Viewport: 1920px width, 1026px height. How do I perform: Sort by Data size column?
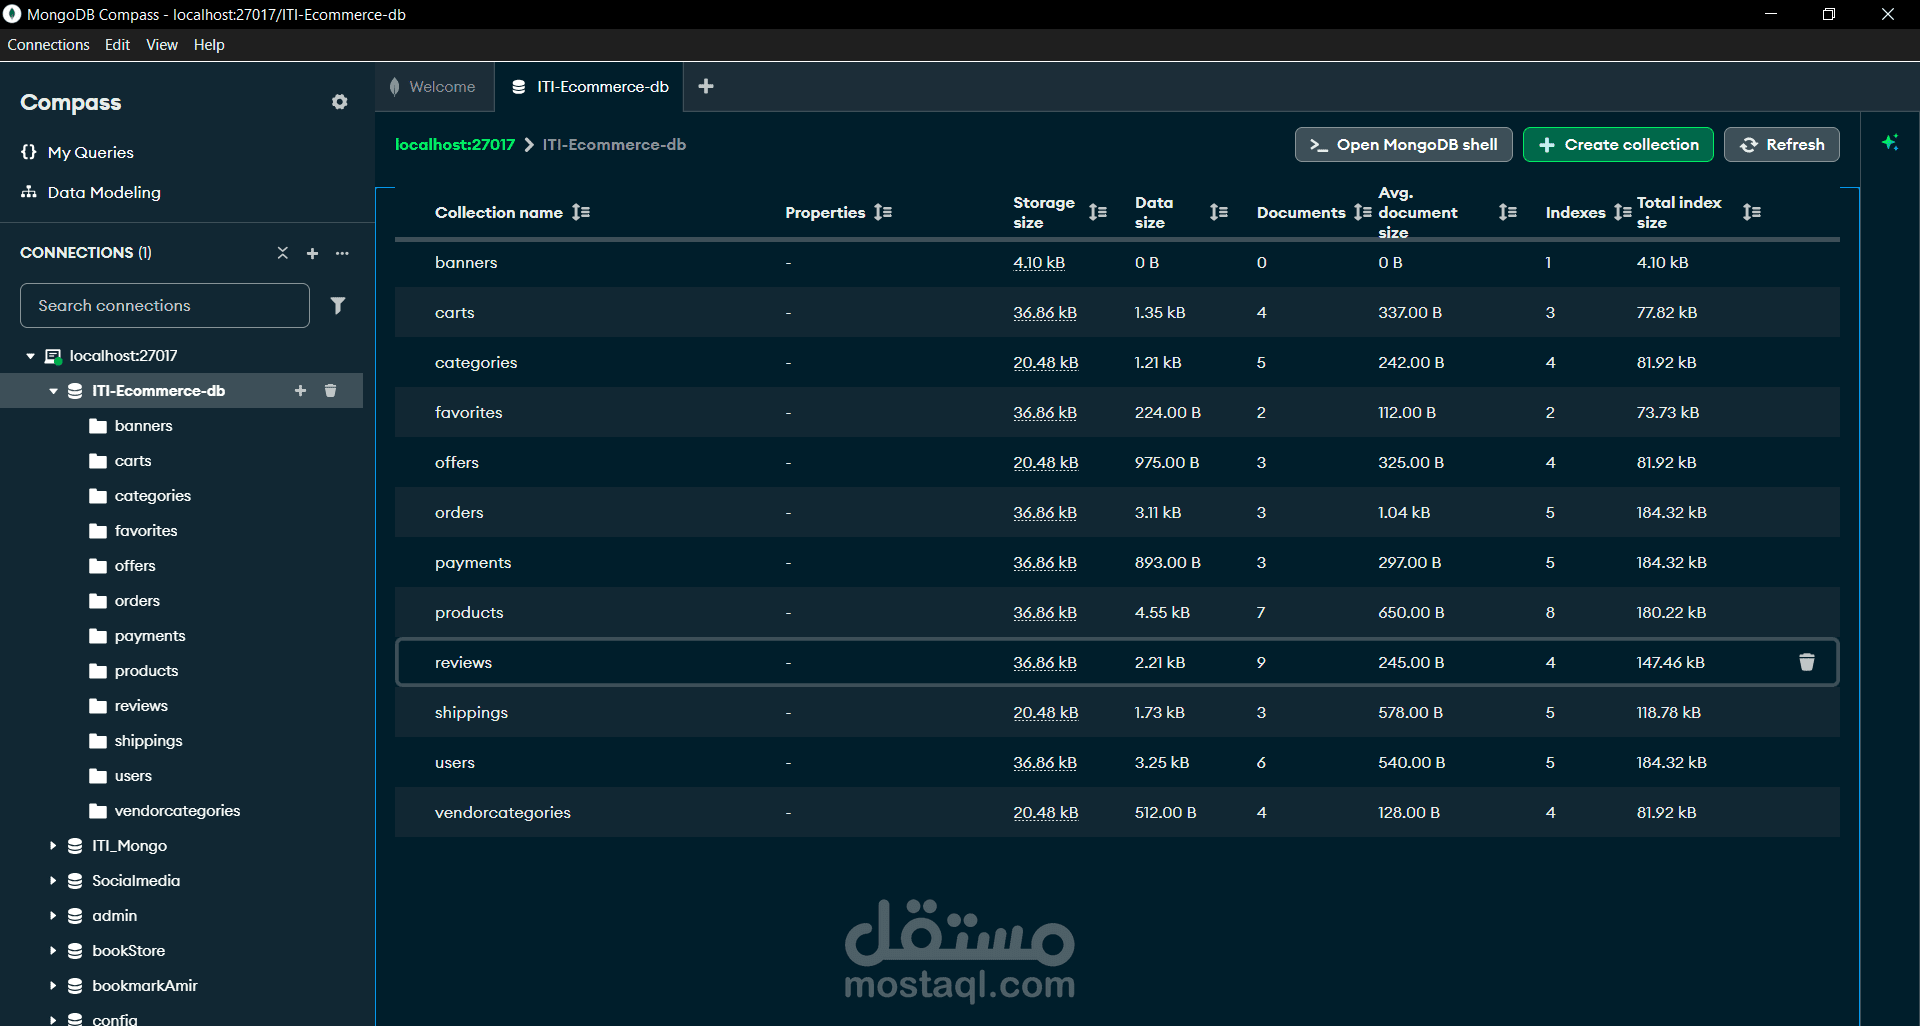tap(1219, 212)
